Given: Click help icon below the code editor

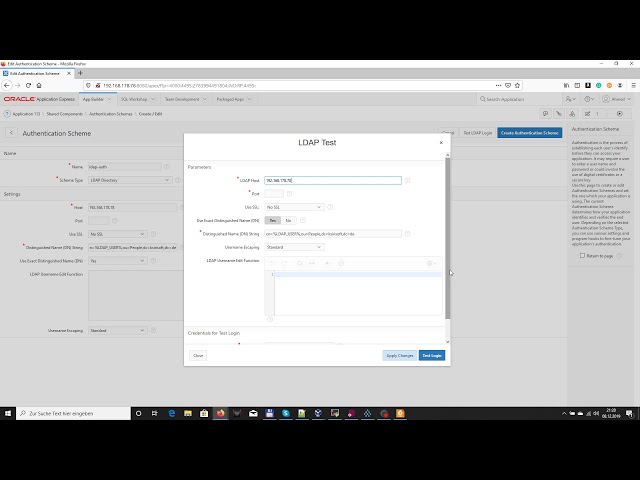Looking at the screenshot, I should pos(270,319).
